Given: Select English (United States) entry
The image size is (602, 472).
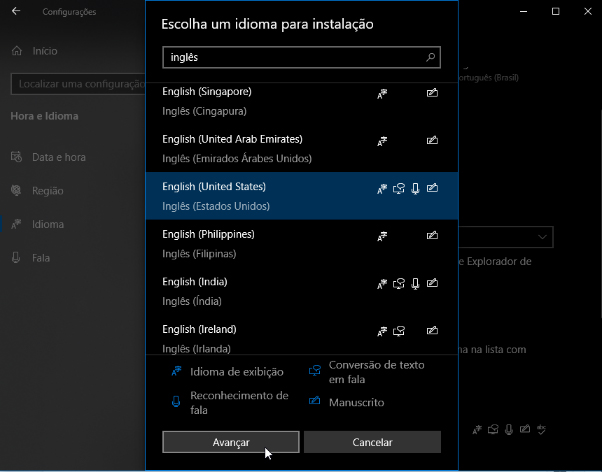Looking at the screenshot, I should [302, 196].
